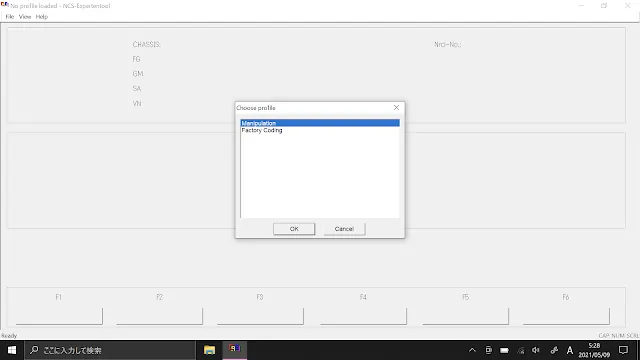
Task: Confirm profile choice with OK
Action: tap(294, 229)
